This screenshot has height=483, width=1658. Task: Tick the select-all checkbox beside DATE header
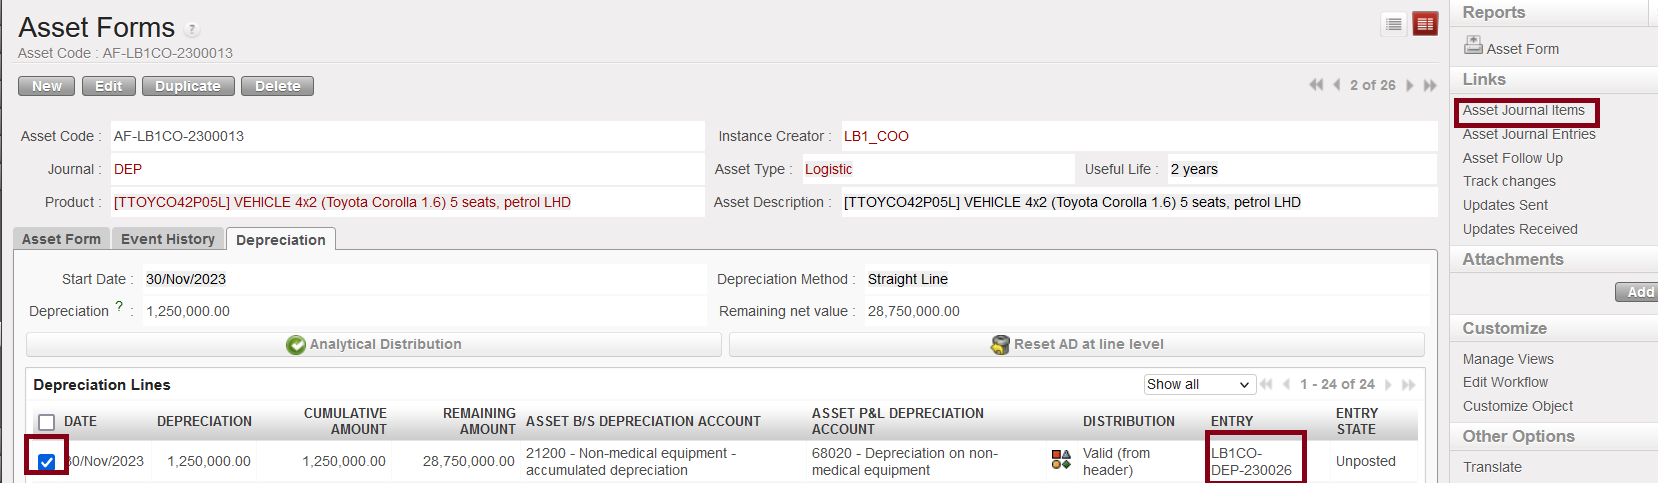[x=46, y=422]
